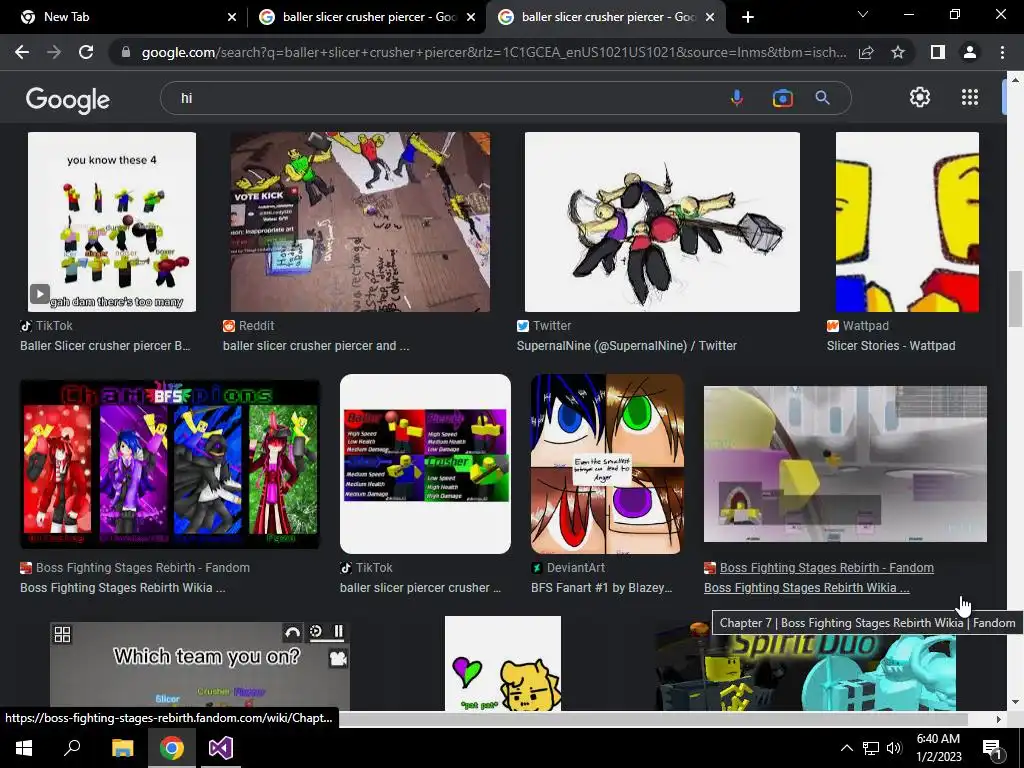Open the TikTok class stats image
1024x768 pixels.
coord(425,464)
